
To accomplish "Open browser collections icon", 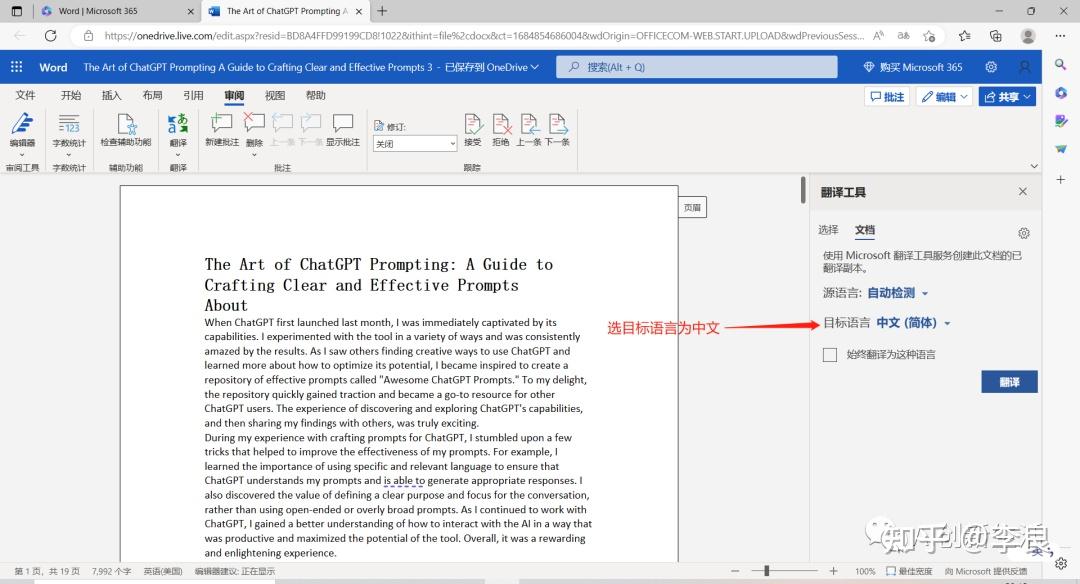I will tap(995, 36).
